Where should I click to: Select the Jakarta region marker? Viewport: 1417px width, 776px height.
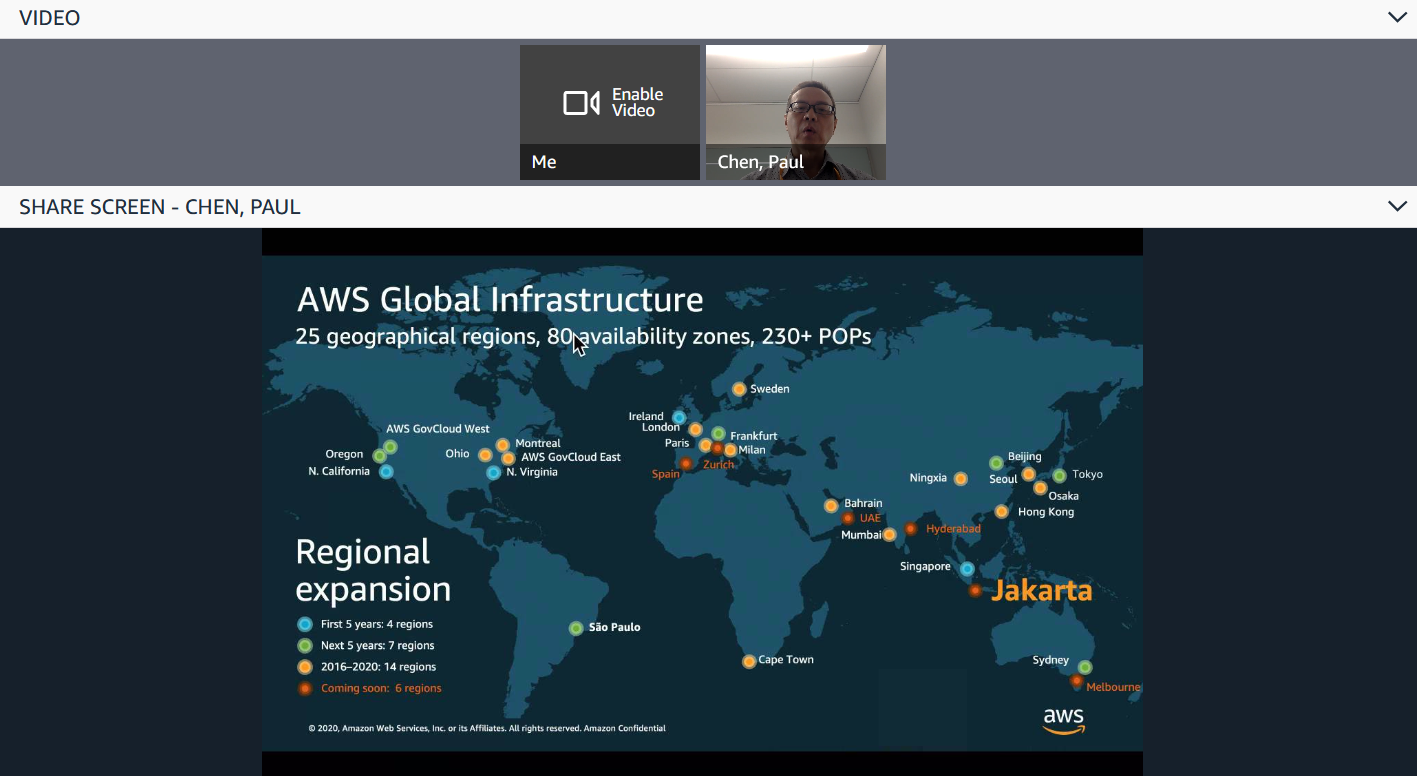pos(976,590)
